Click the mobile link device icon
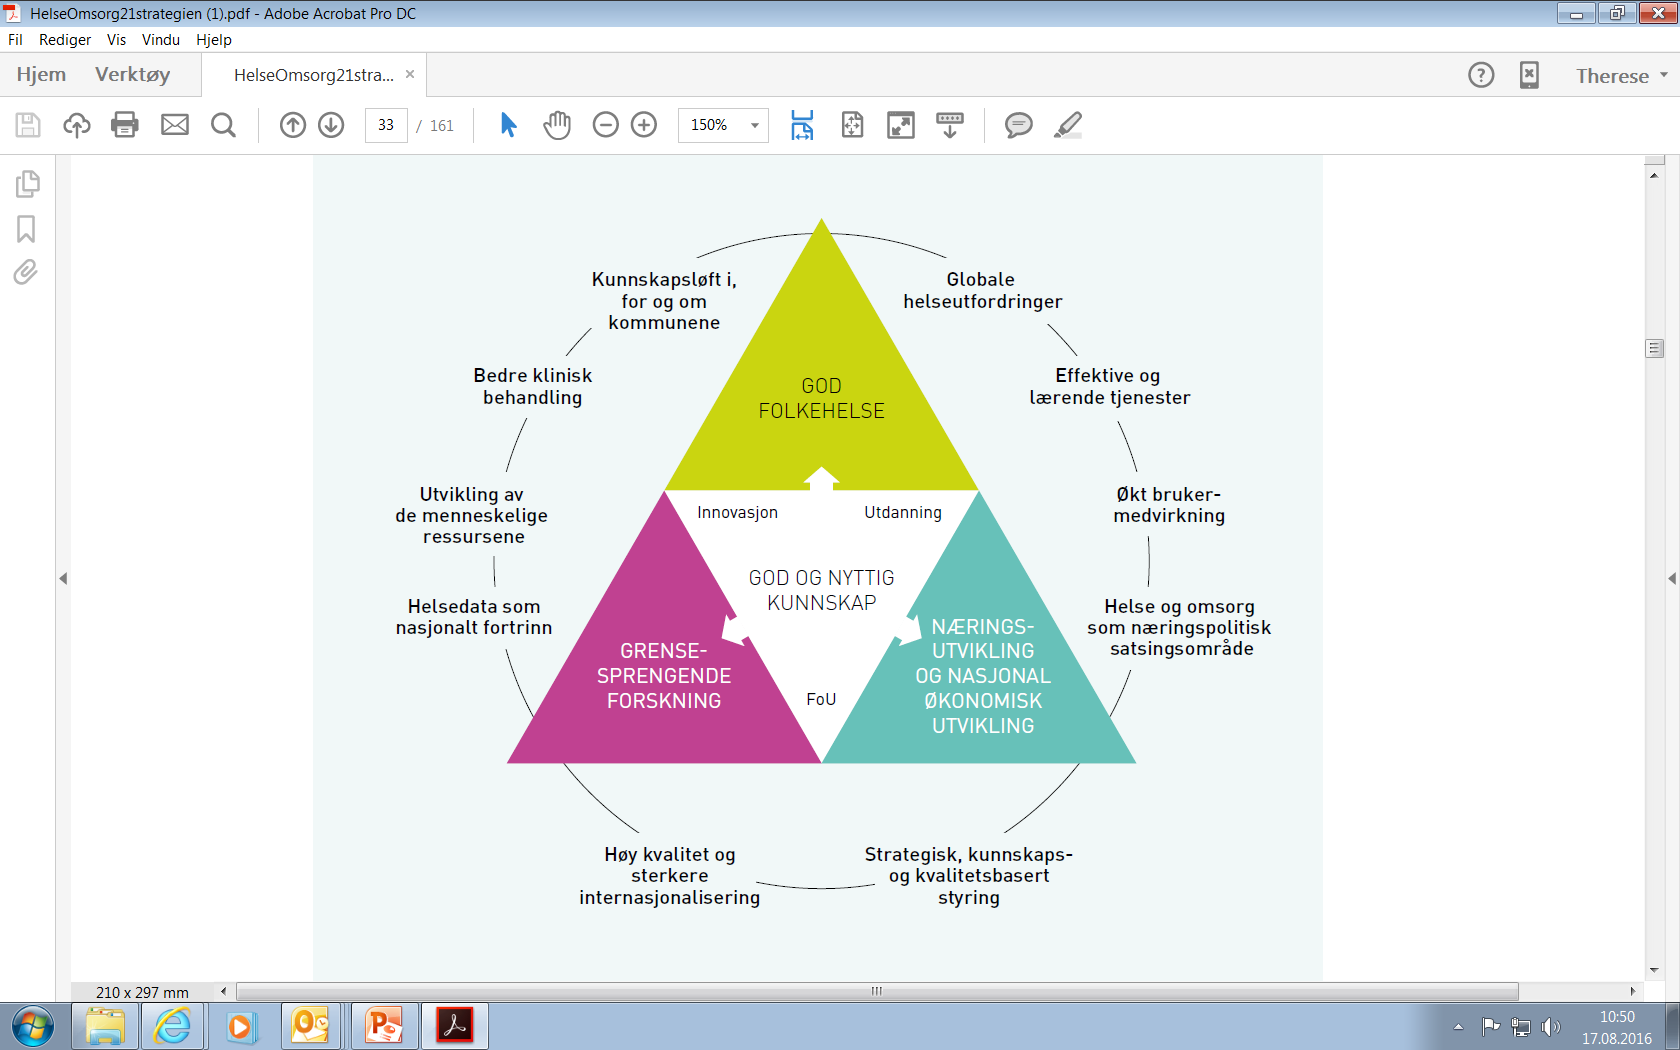Image resolution: width=1680 pixels, height=1050 pixels. pyautogui.click(x=1529, y=75)
